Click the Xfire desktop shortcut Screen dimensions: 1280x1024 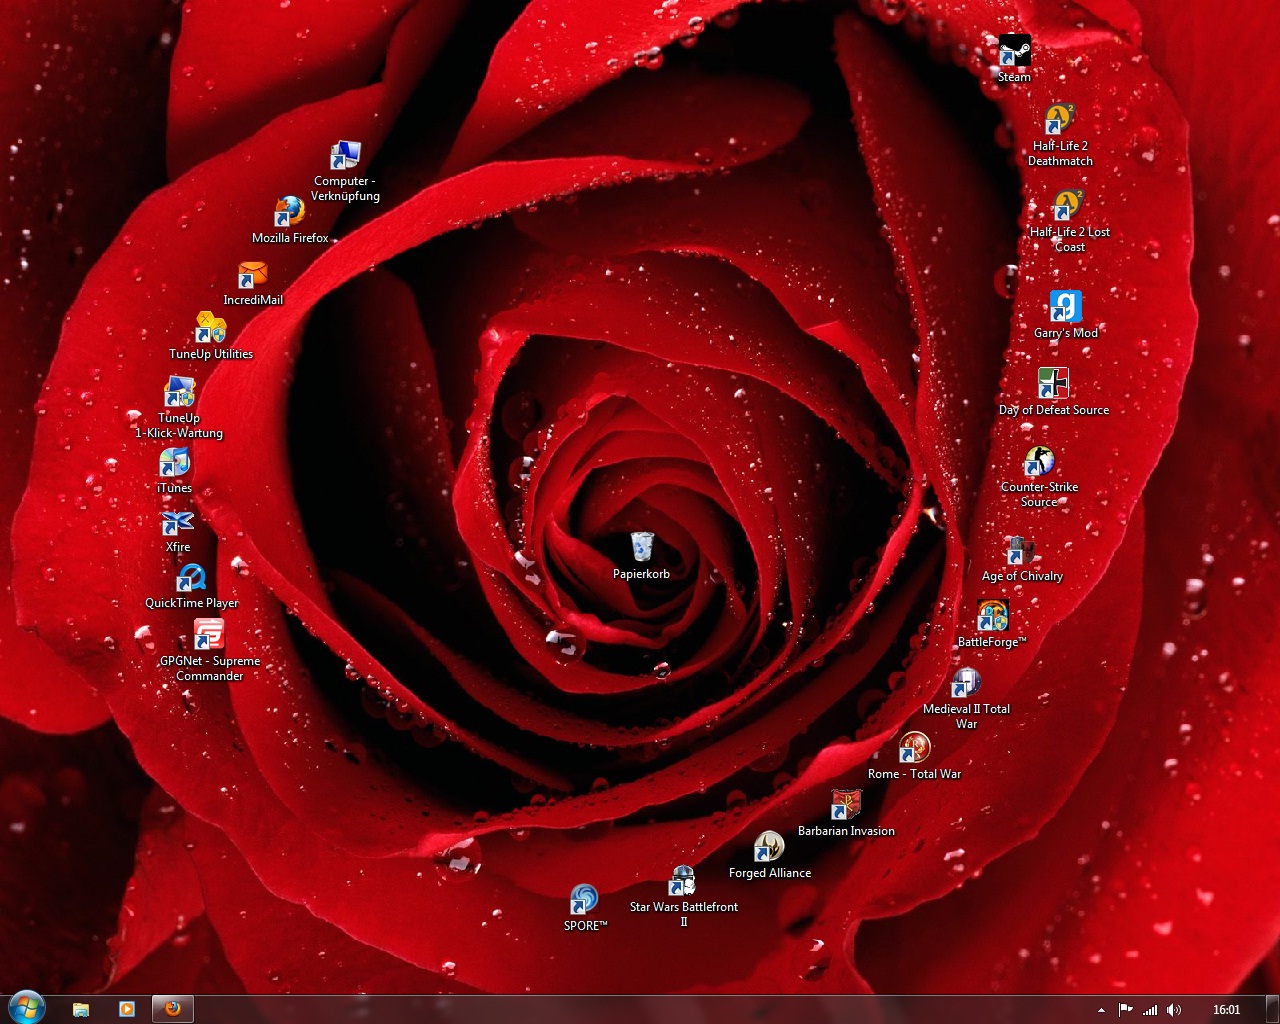(x=177, y=523)
